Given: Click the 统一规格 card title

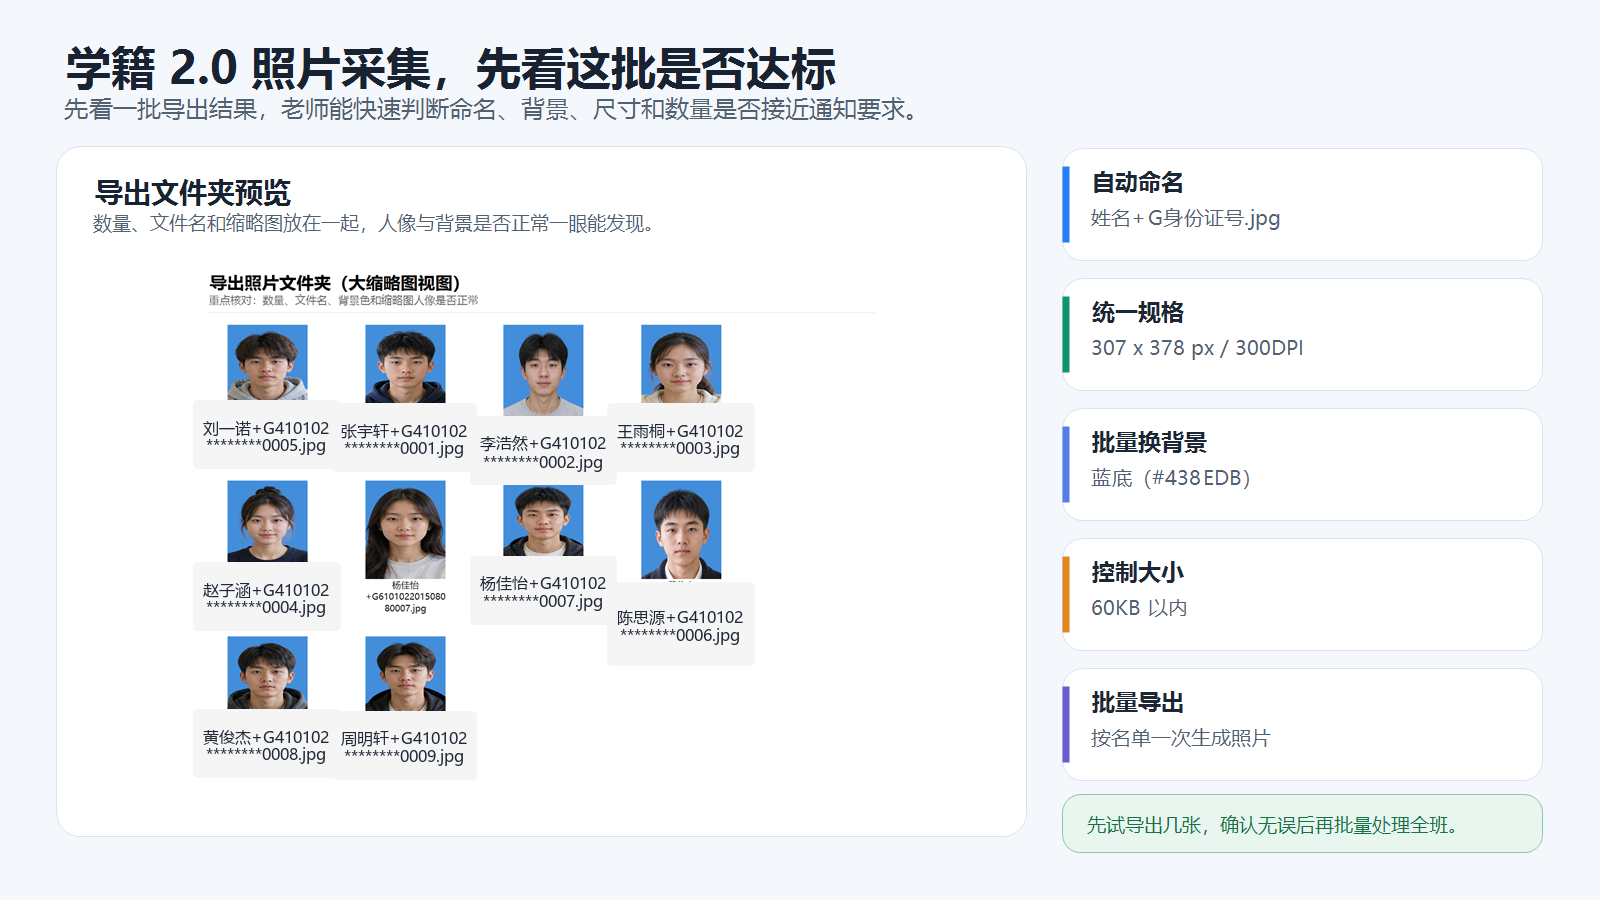Looking at the screenshot, I should 1137,312.
